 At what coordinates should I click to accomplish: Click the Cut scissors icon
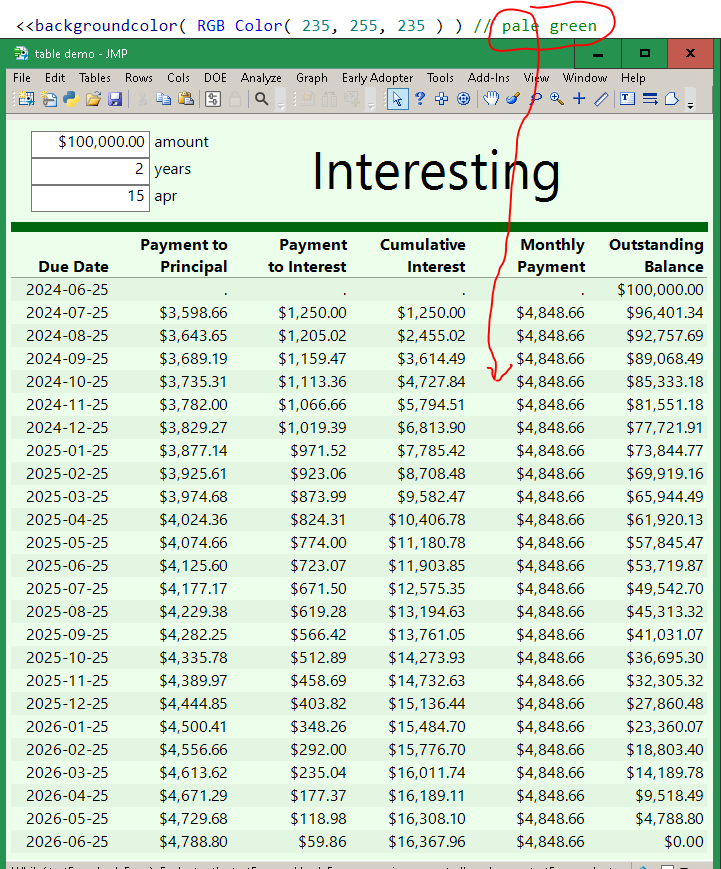(x=142, y=99)
